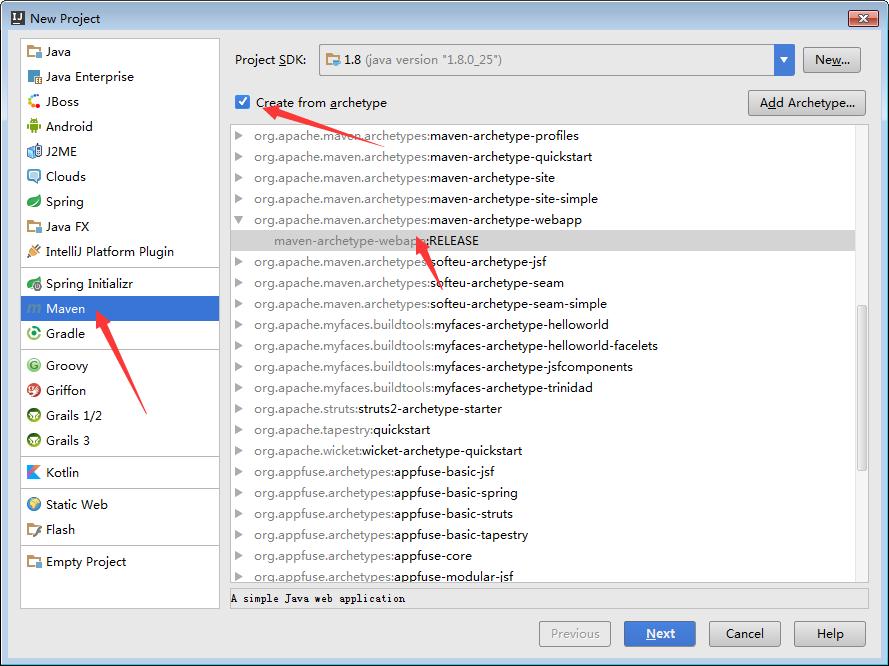Screen dimensions: 889x666
Task: Select the Spring leaf icon
Action: pos(34,201)
